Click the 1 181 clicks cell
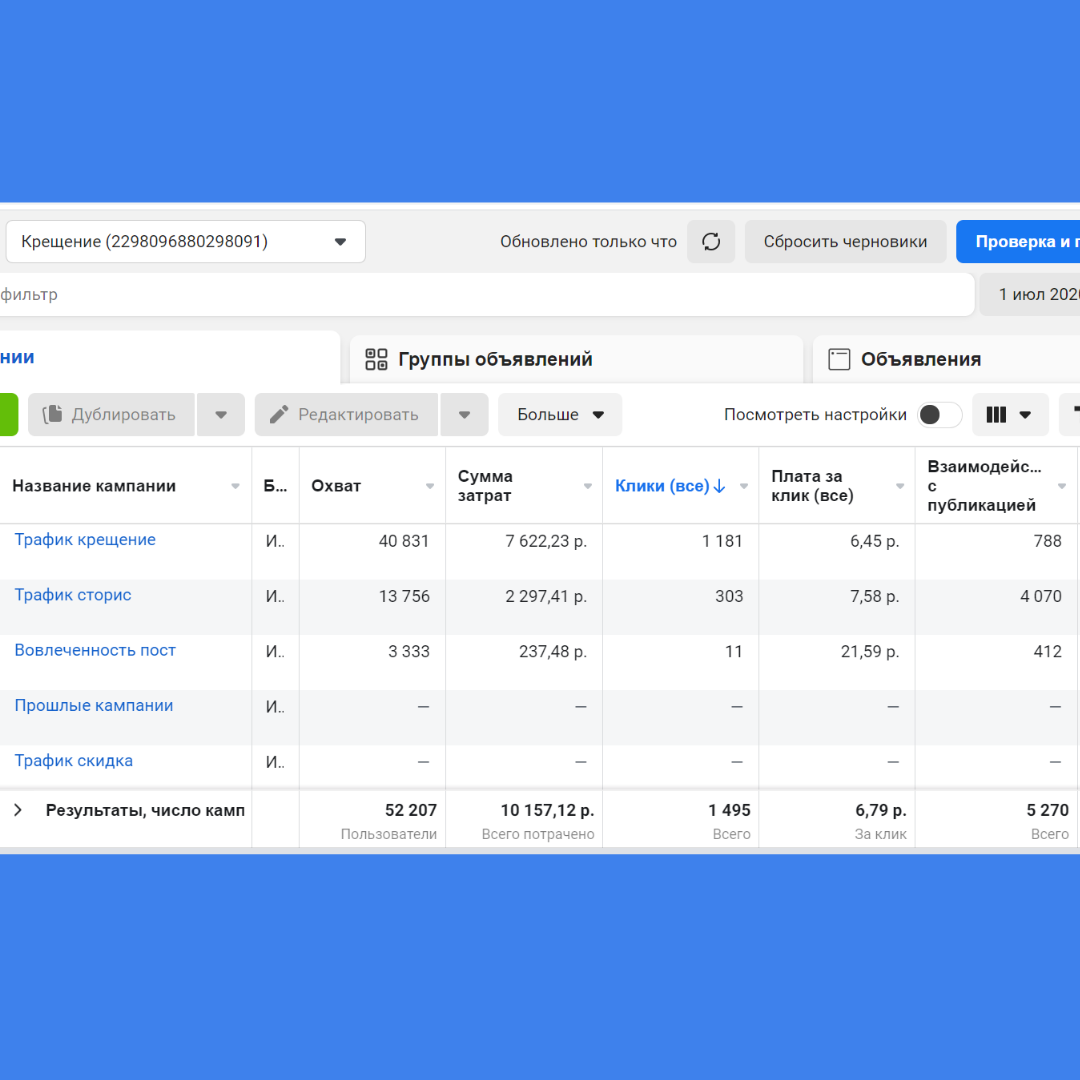Image resolution: width=1080 pixels, height=1080 pixels. [722, 541]
